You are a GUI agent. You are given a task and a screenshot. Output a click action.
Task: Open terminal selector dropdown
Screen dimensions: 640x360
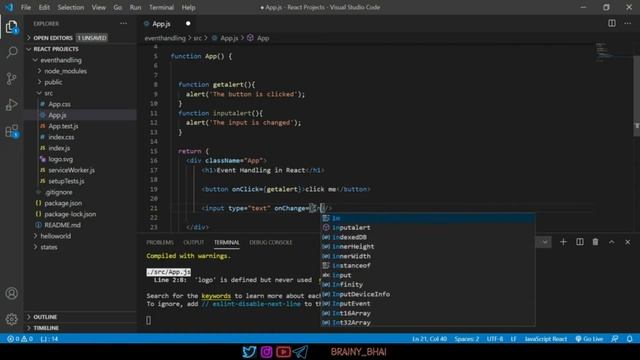pos(545,242)
